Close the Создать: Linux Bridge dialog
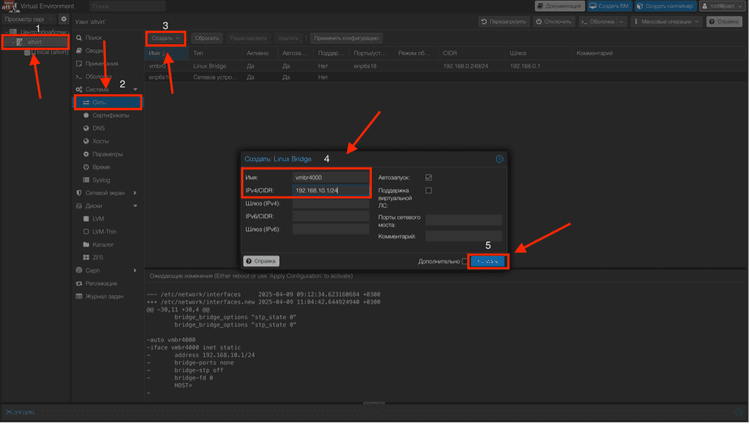The height and width of the screenshot is (424, 750). [x=499, y=159]
